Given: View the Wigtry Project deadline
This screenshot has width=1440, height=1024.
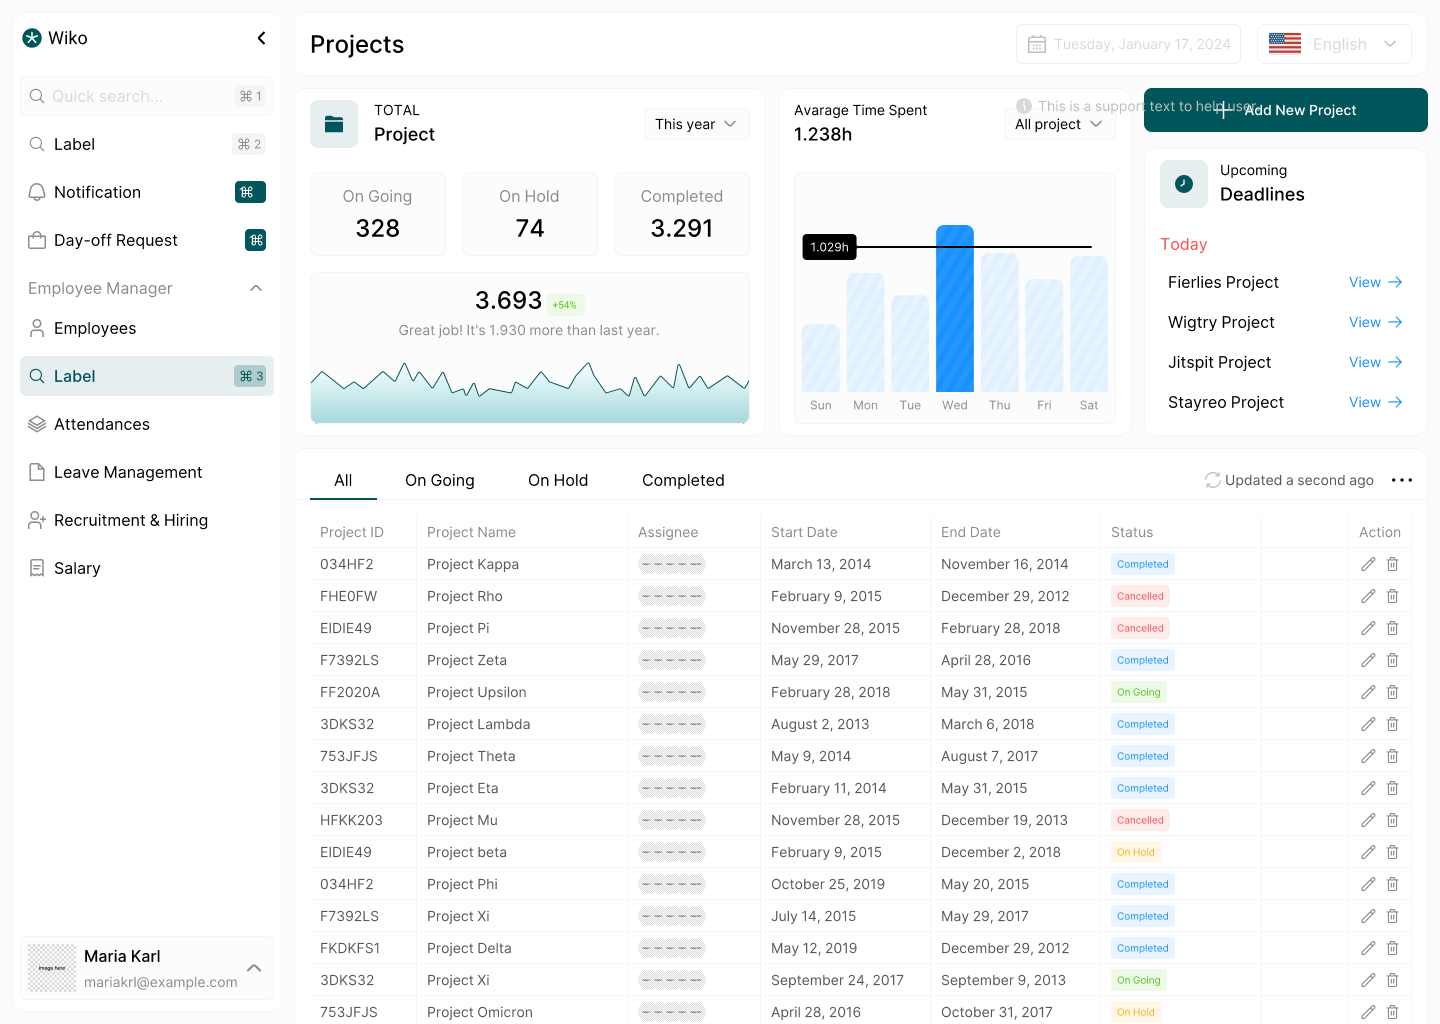Looking at the screenshot, I should coord(1376,322).
